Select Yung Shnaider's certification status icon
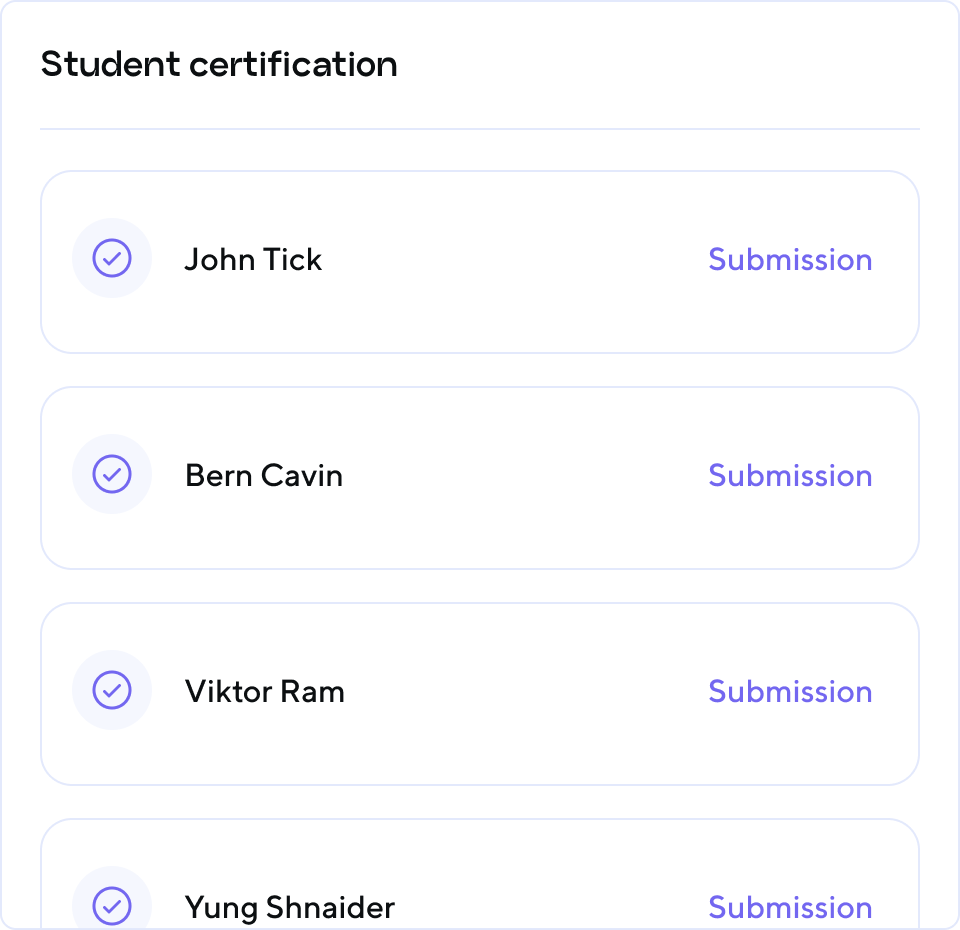Image resolution: width=960 pixels, height=930 pixels. 112,906
